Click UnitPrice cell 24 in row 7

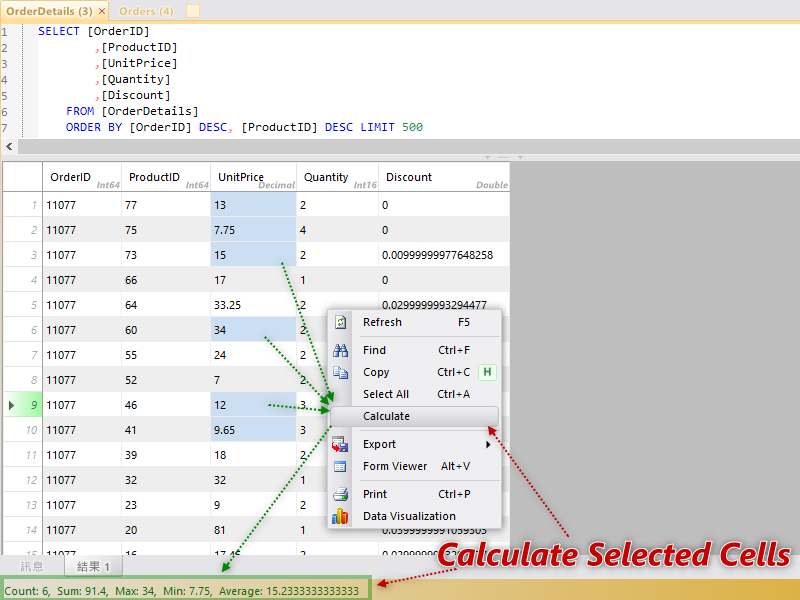253,355
